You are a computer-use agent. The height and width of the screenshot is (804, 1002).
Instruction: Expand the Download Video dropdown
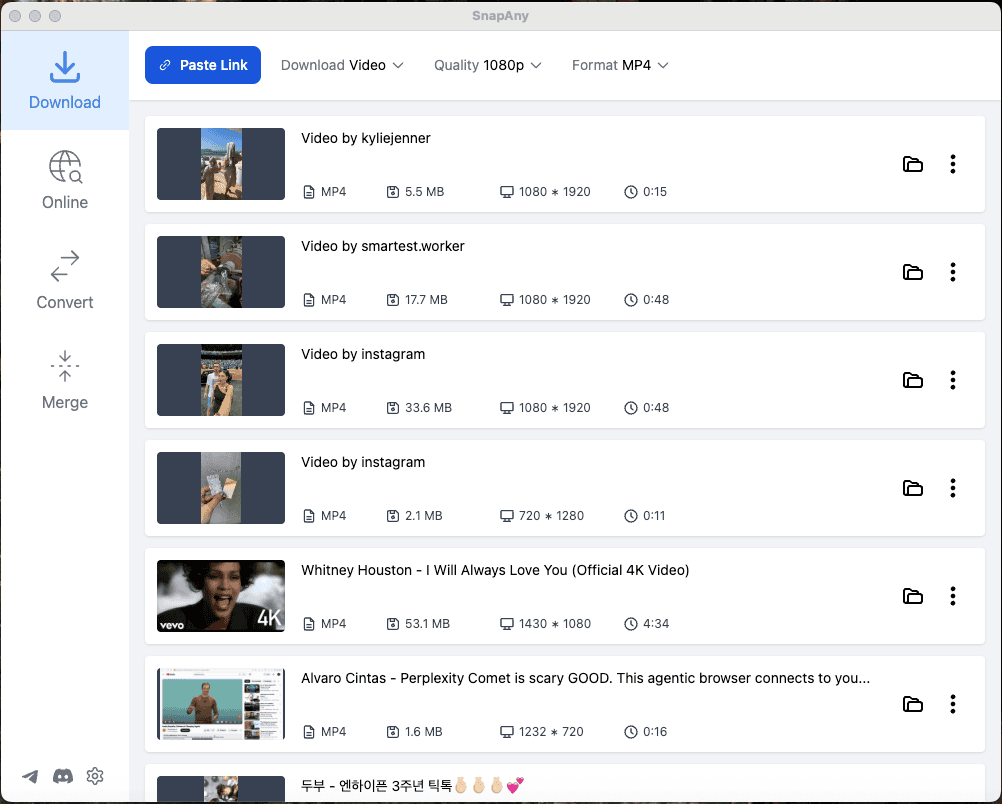point(342,65)
